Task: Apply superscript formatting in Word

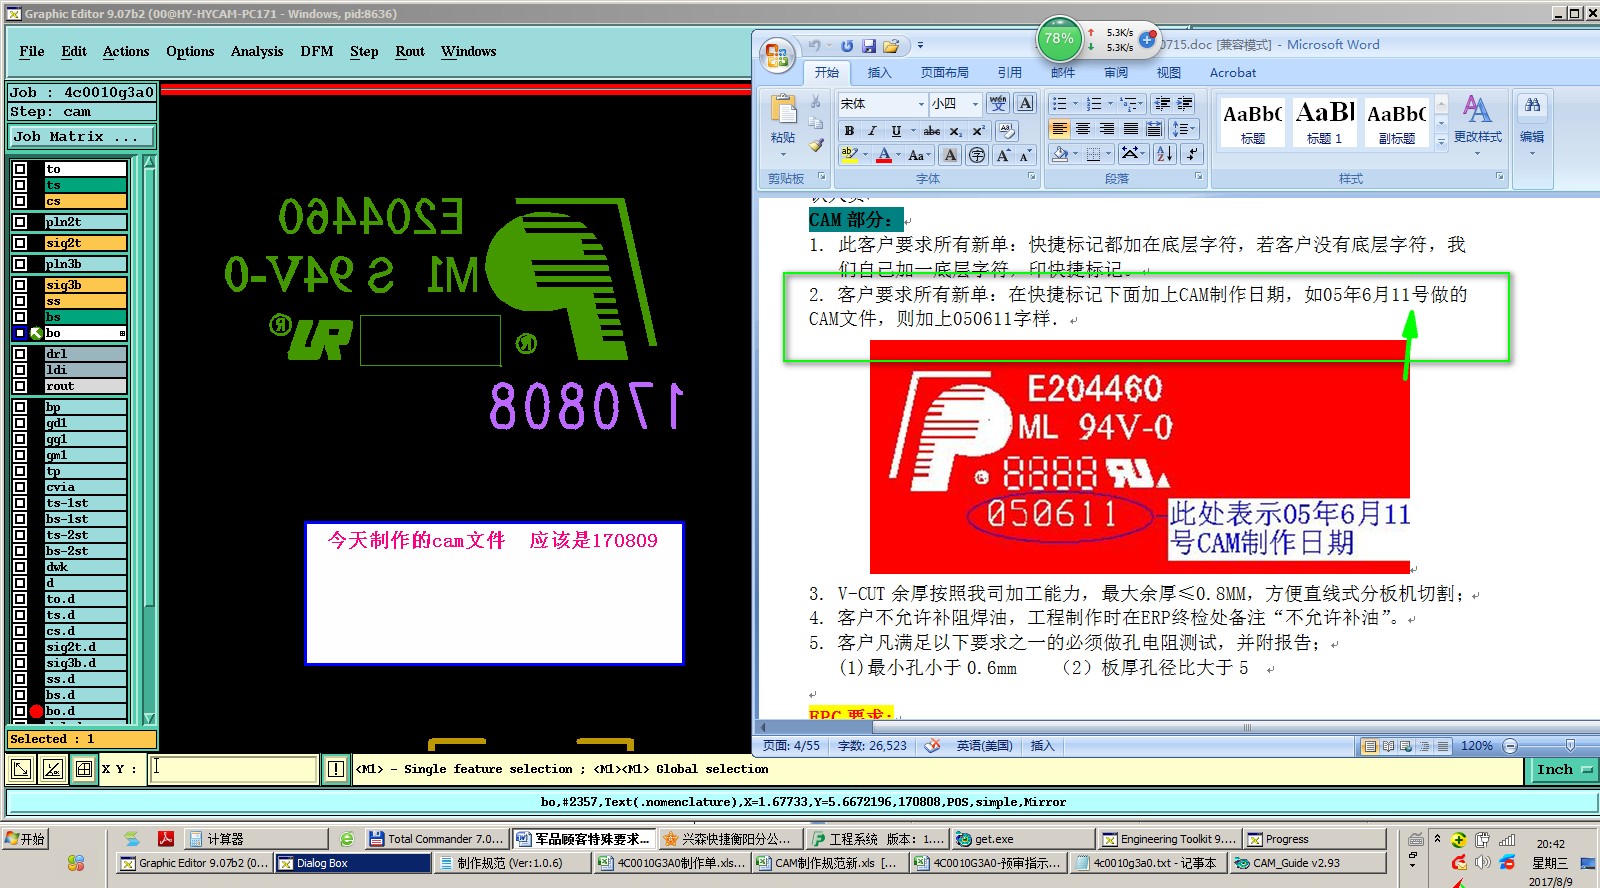Action: click(978, 131)
